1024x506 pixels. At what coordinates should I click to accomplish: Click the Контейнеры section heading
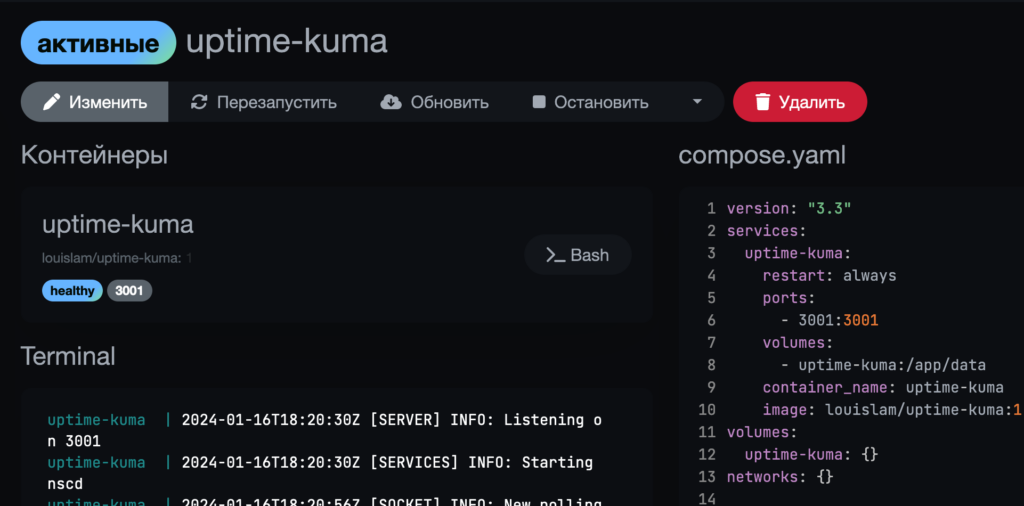click(94, 155)
